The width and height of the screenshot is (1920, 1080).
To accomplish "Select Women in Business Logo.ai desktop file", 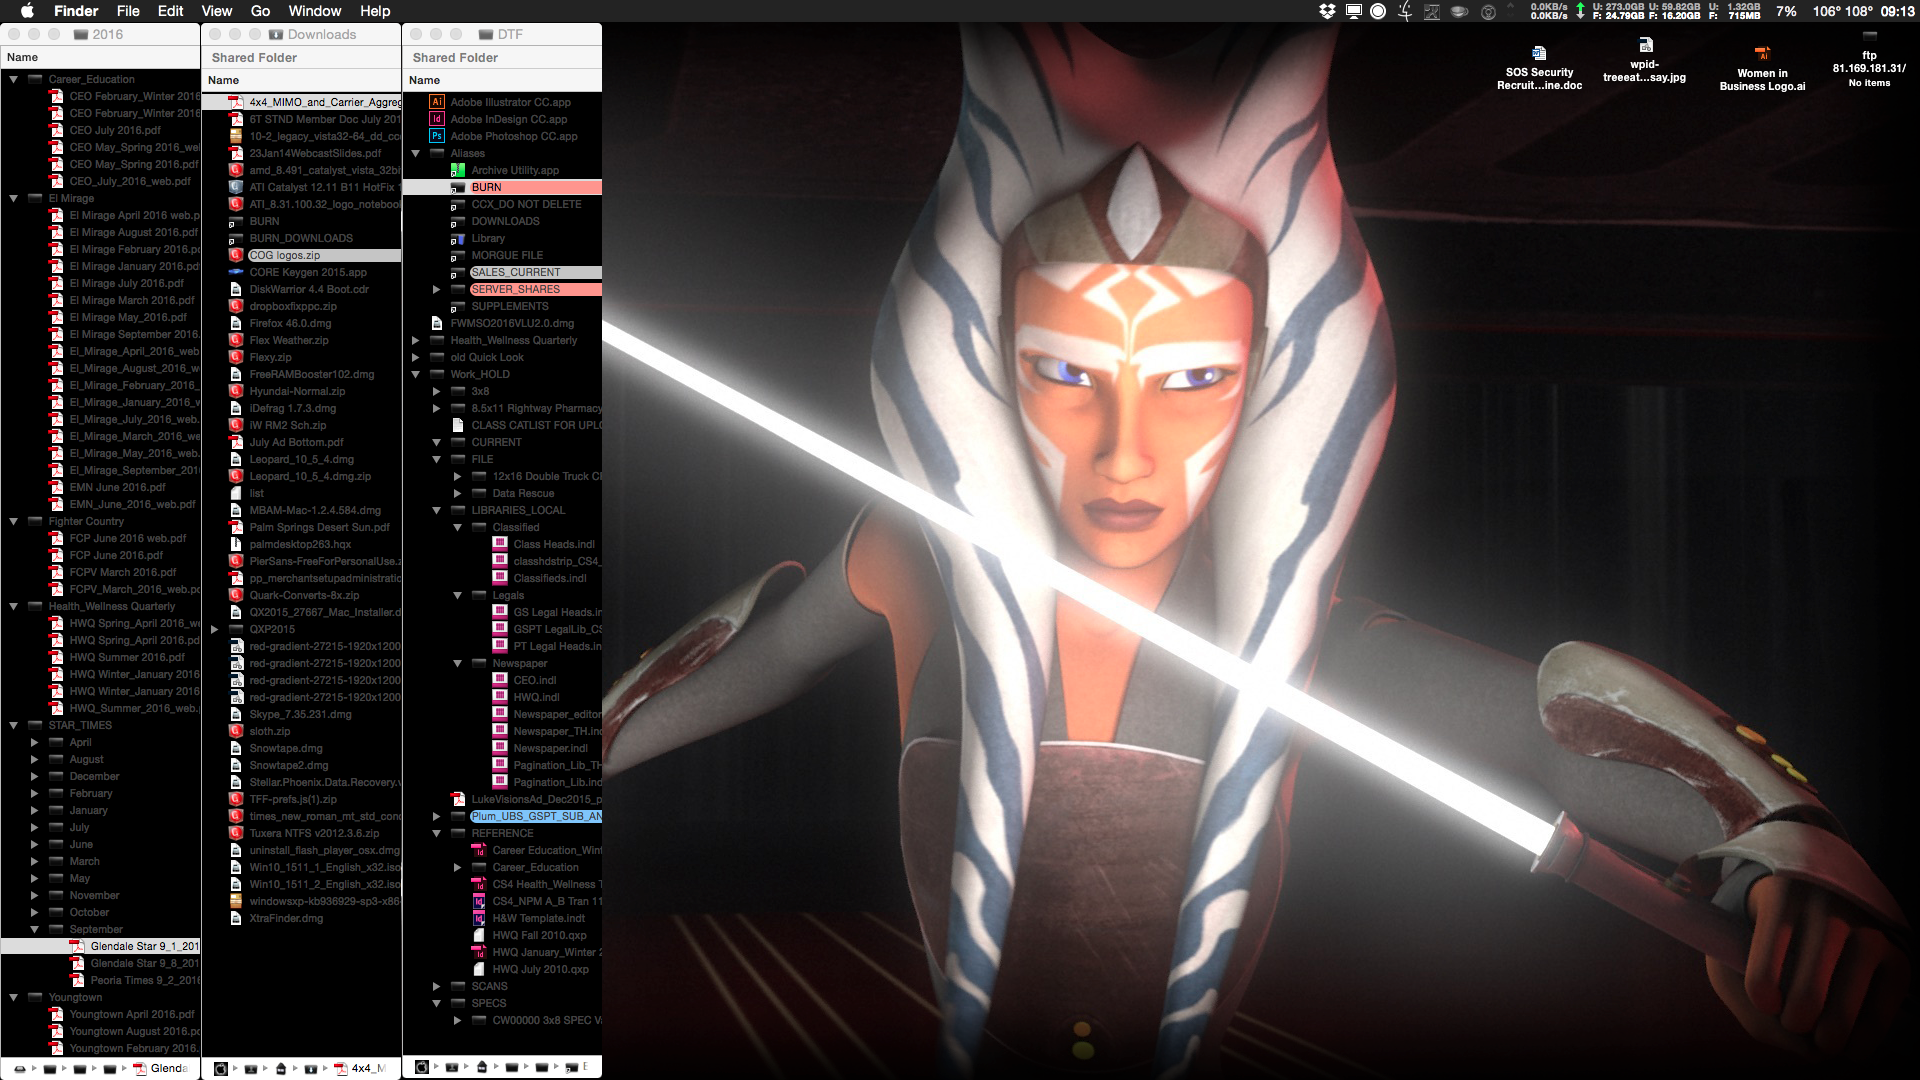I will pos(1762,69).
